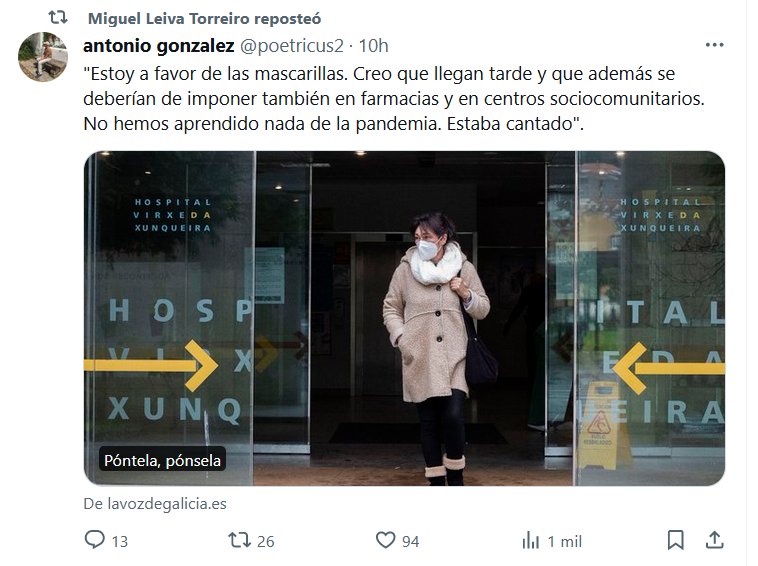Click the antonio gonzalez display name
758x566 pixels.
(159, 45)
